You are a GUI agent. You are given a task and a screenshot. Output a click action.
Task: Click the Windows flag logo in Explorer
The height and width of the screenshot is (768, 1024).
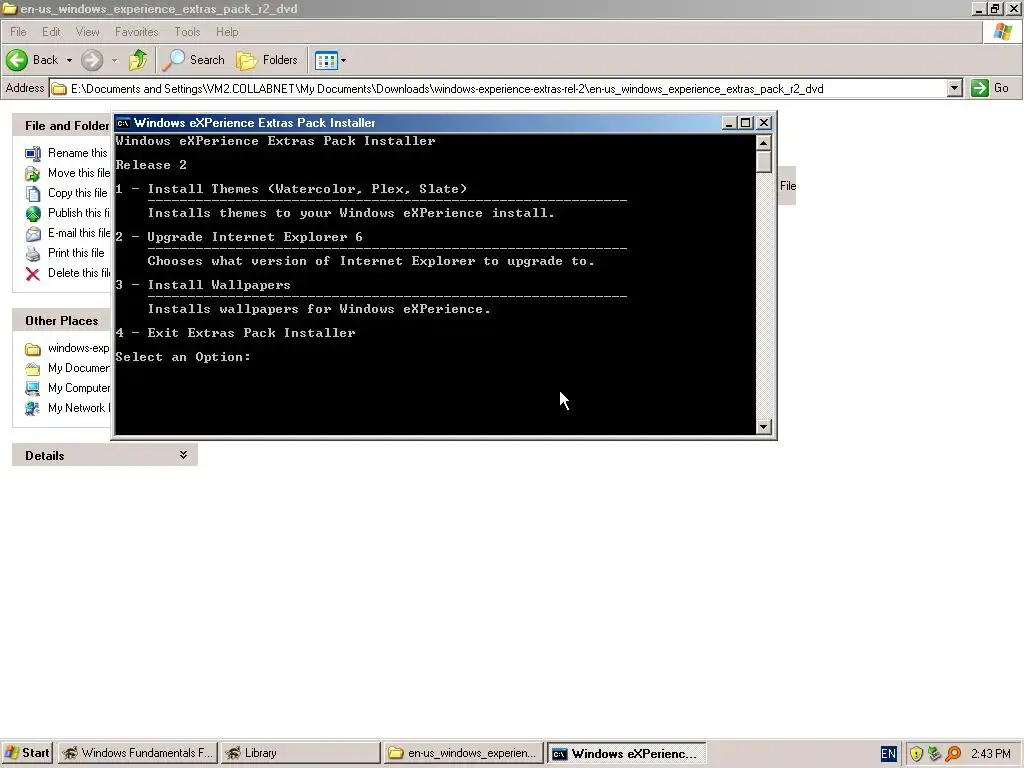tap(1002, 31)
